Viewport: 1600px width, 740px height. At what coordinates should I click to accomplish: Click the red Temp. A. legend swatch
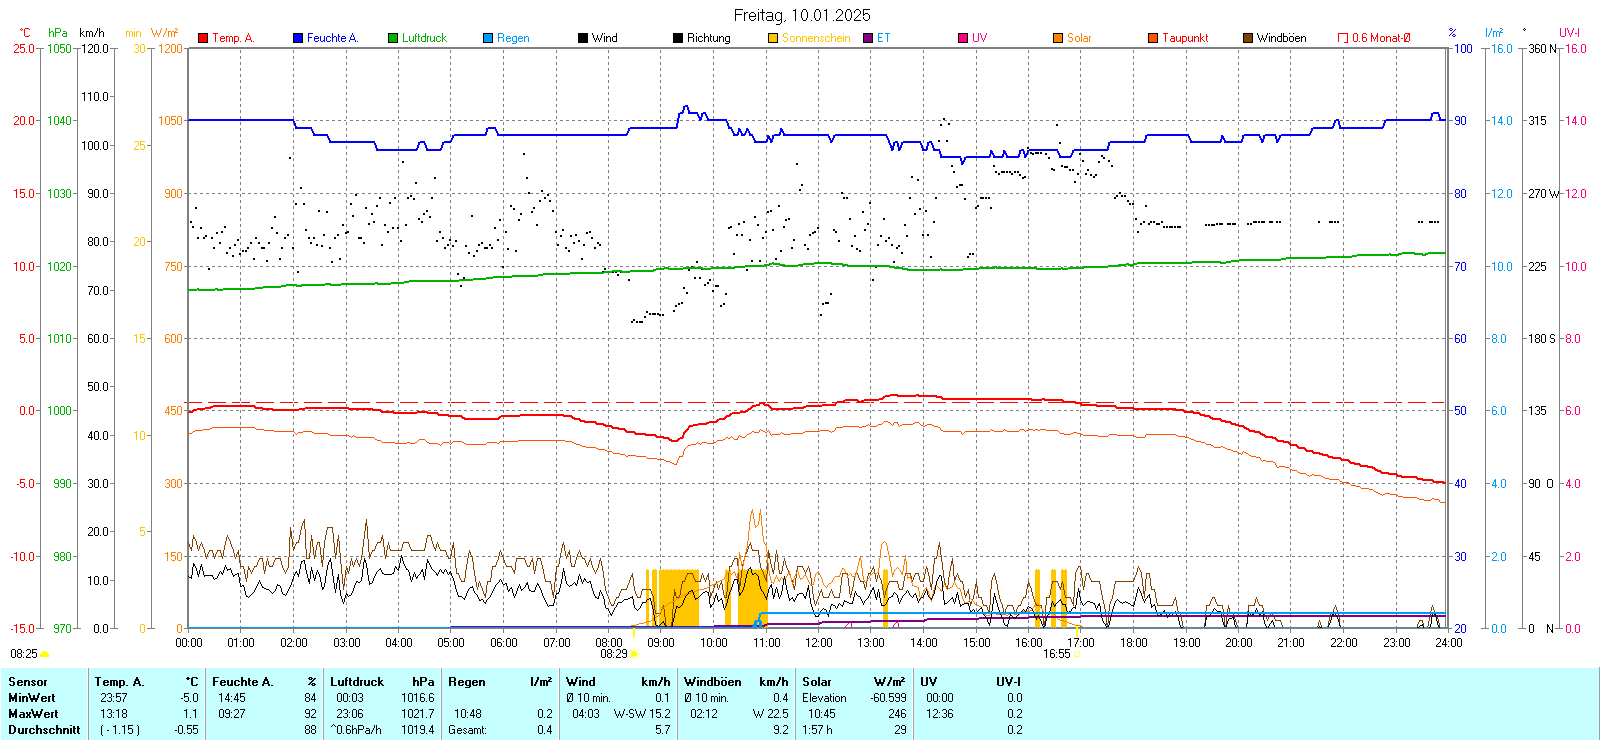[x=203, y=38]
